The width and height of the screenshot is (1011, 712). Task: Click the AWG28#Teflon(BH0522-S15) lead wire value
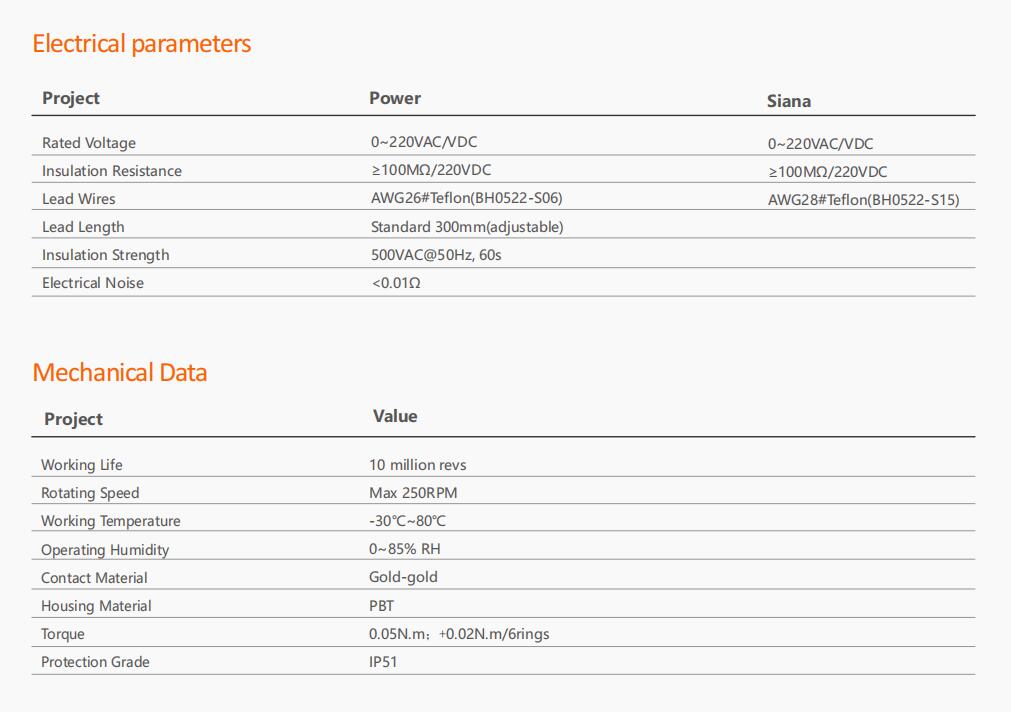[863, 200]
